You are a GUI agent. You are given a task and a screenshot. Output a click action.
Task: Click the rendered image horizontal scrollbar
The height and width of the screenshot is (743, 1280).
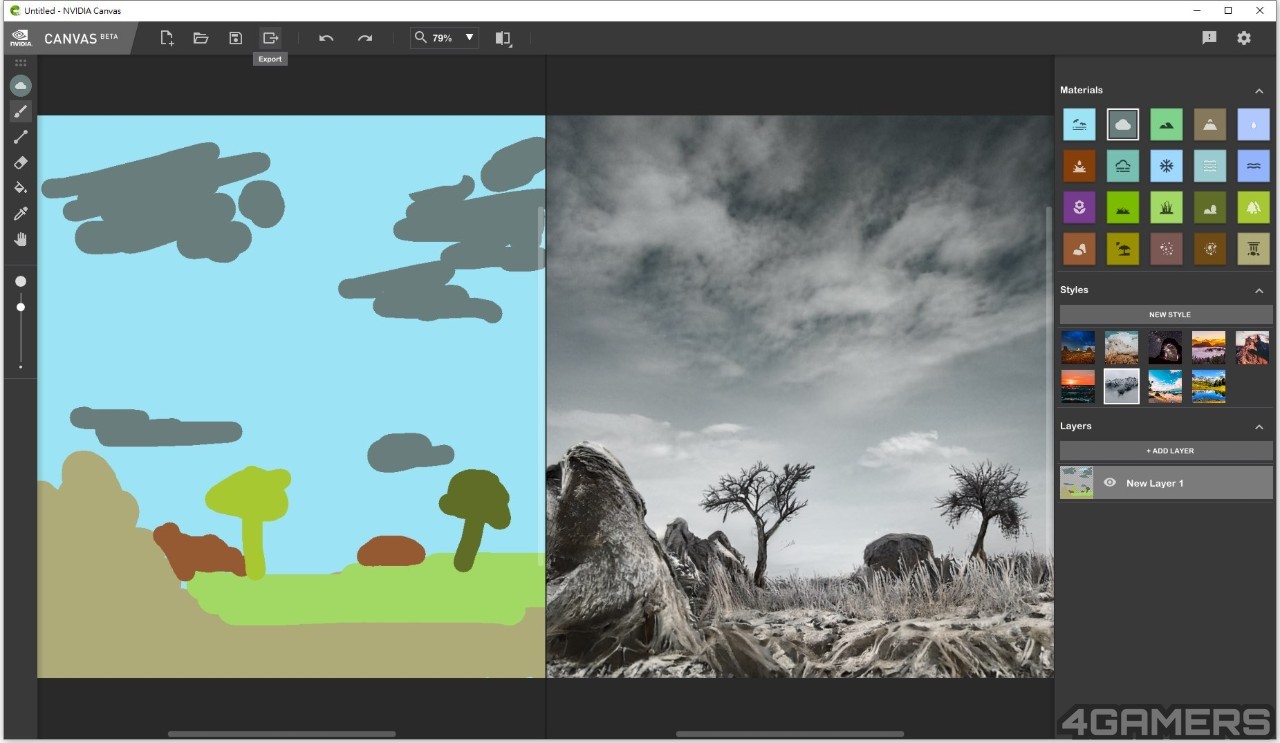click(790, 734)
